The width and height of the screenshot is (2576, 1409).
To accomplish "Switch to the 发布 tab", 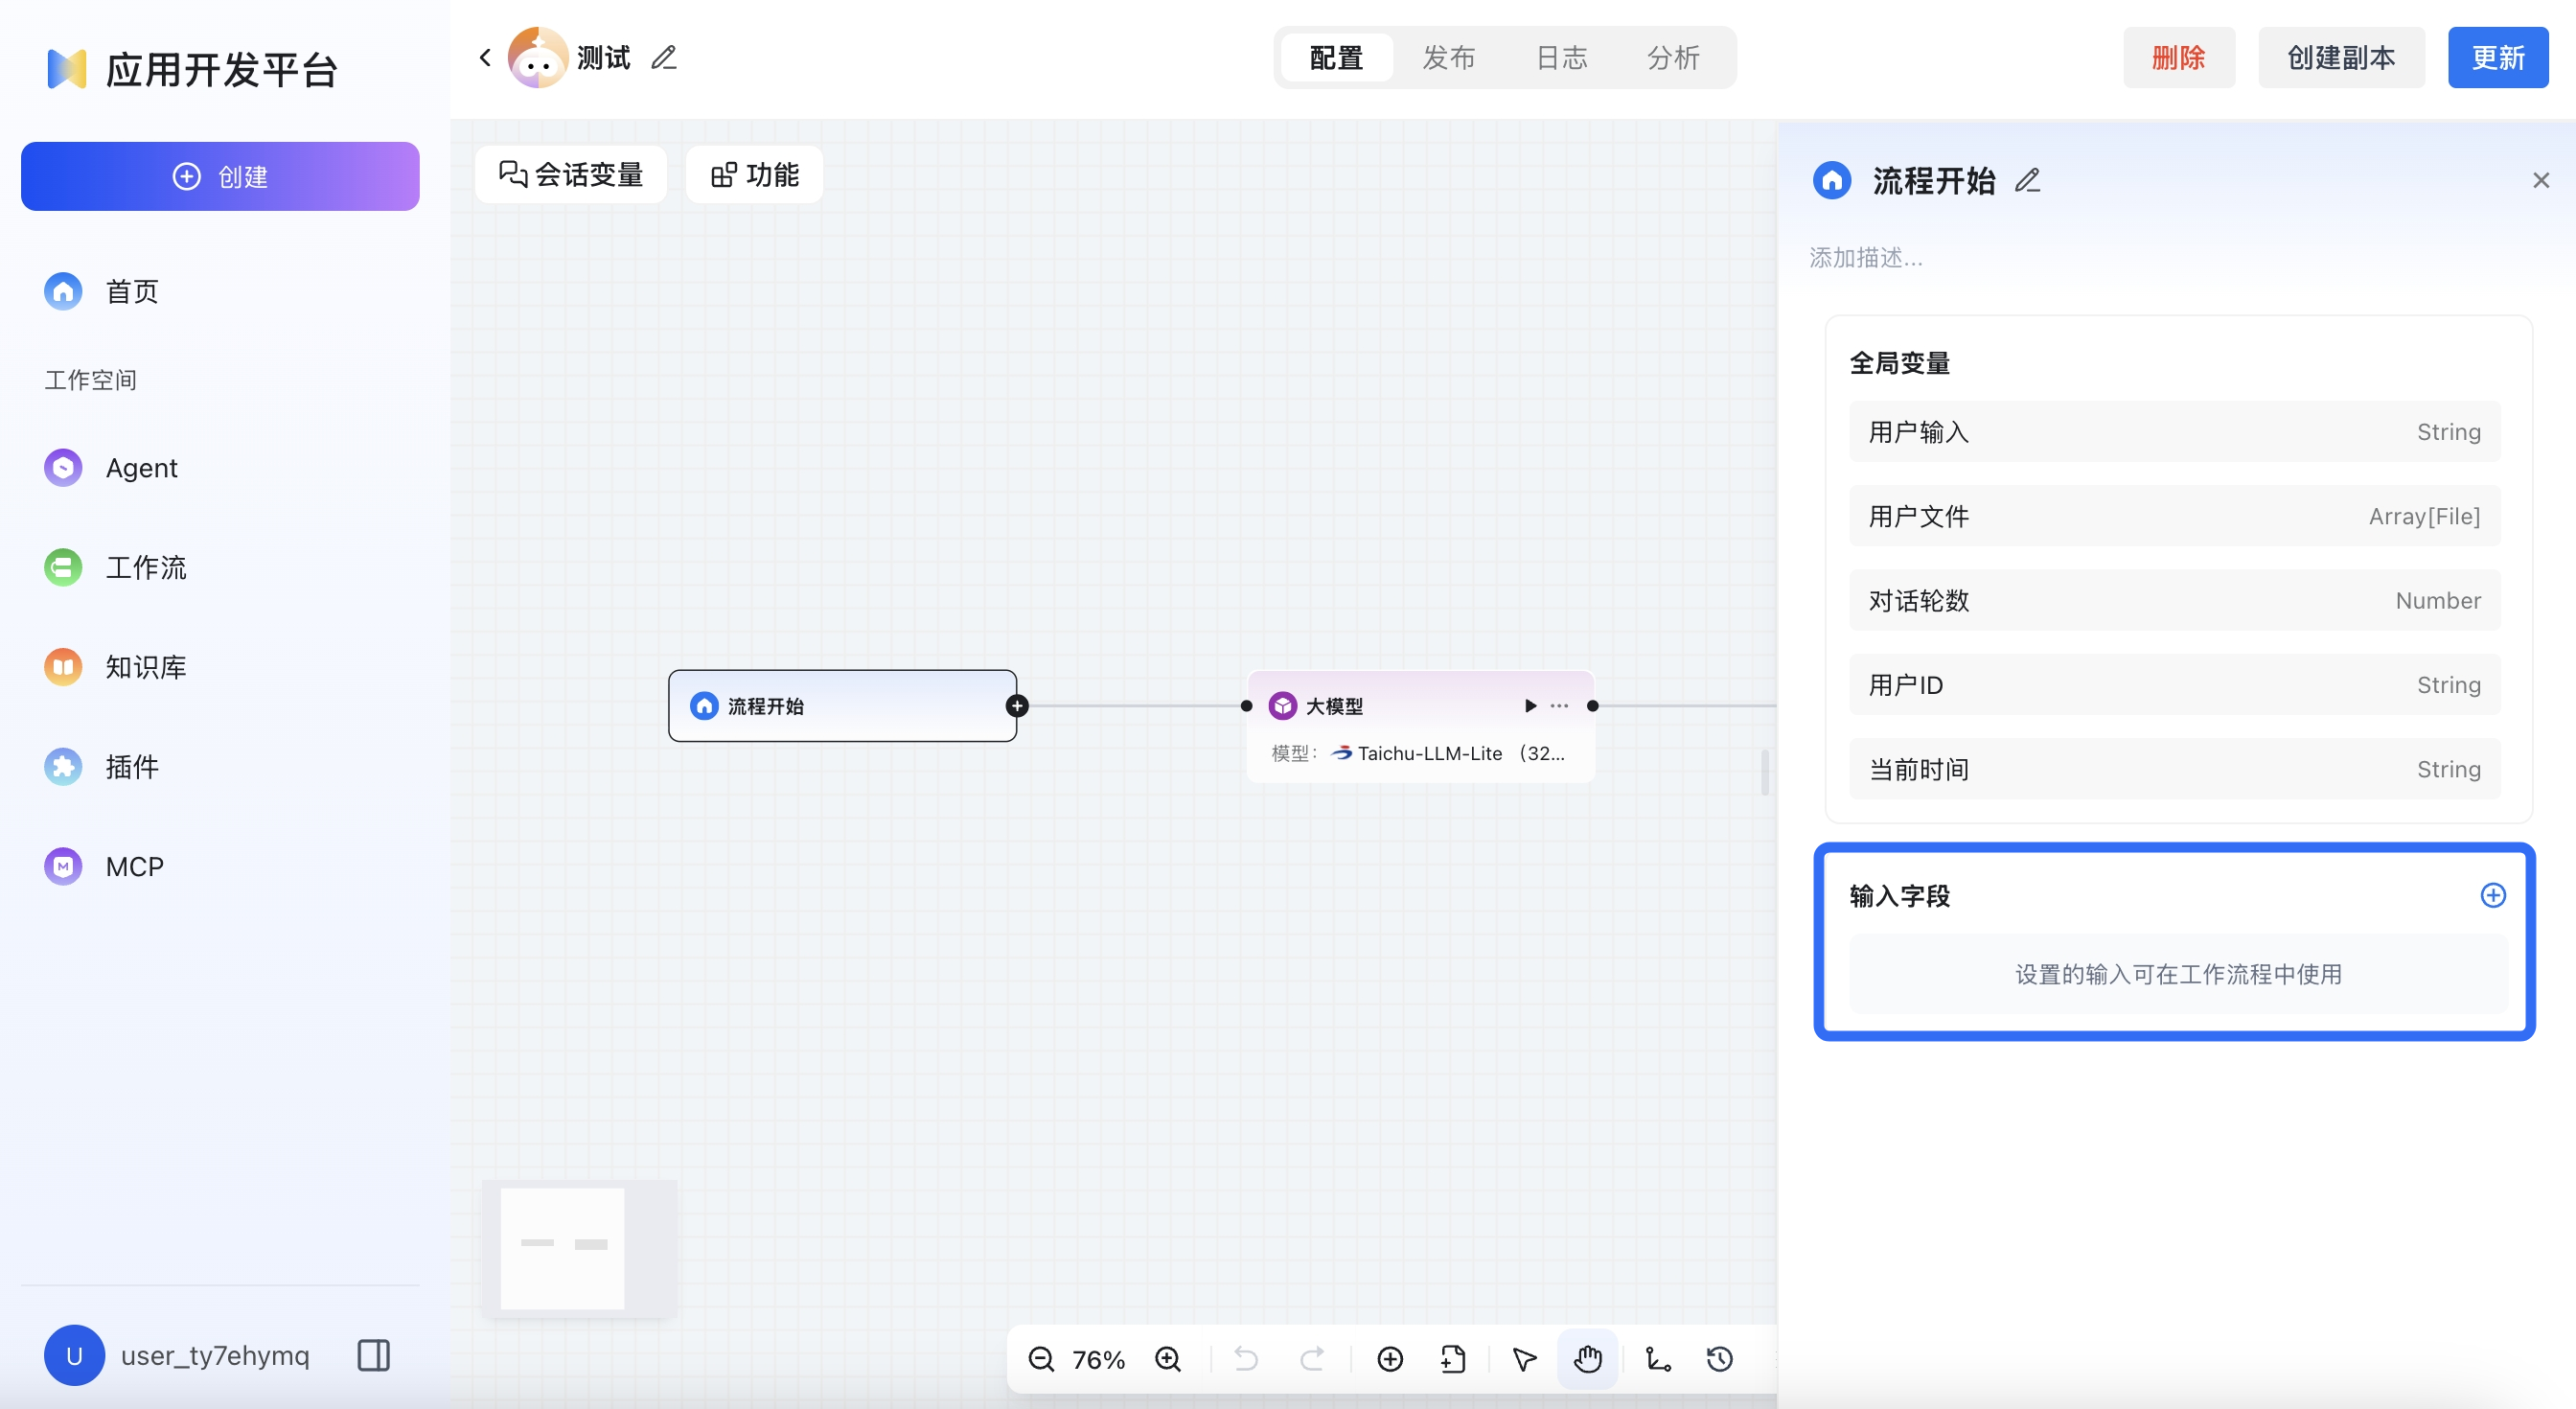I will [x=1449, y=58].
